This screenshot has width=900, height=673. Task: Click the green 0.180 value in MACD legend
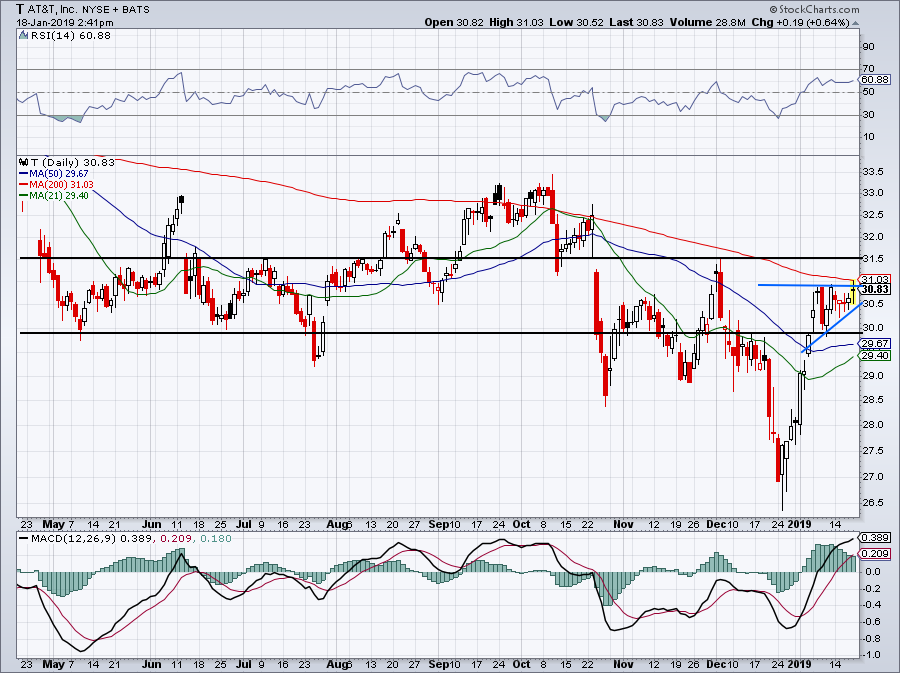click(x=217, y=539)
